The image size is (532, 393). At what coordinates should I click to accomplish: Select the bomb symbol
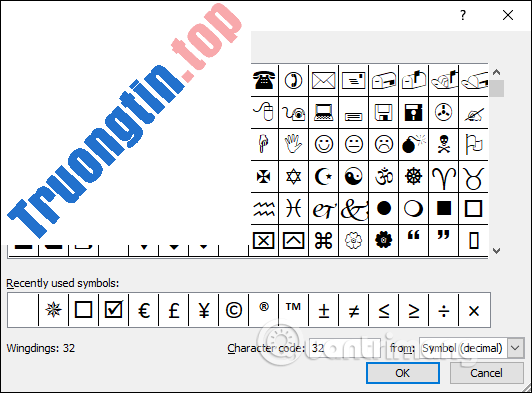click(413, 144)
